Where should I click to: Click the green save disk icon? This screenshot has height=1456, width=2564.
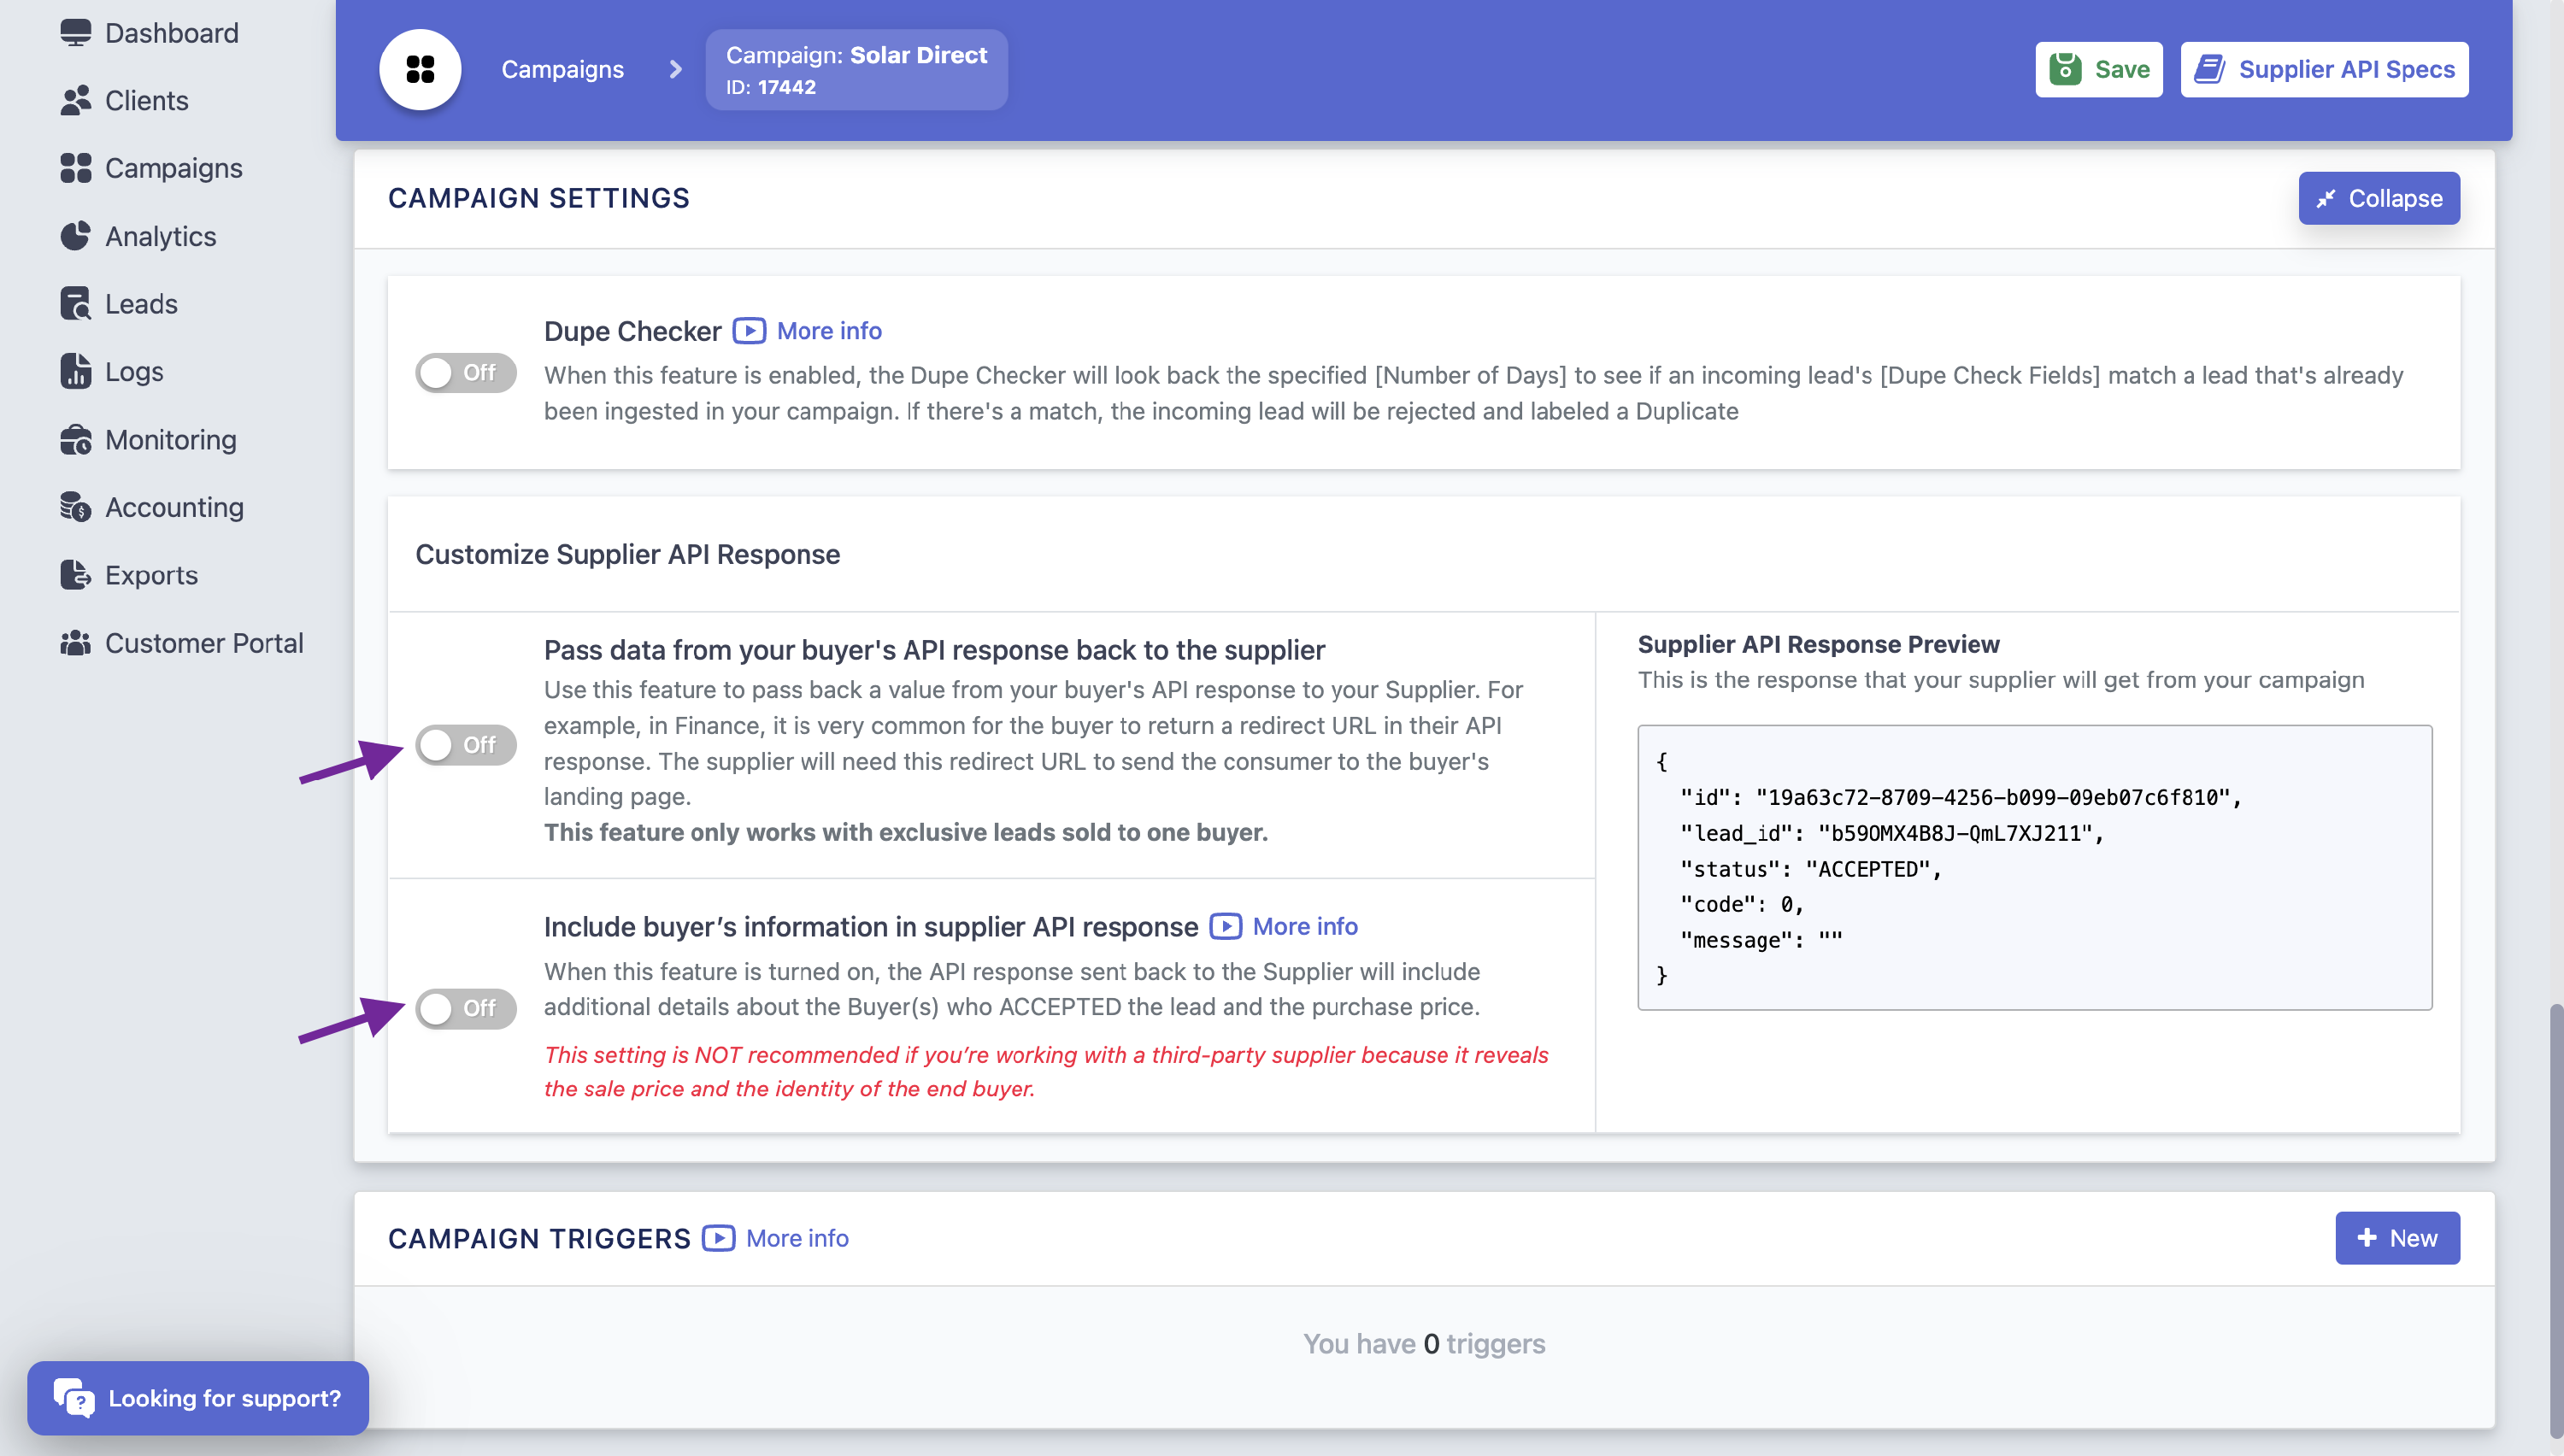pyautogui.click(x=2065, y=69)
